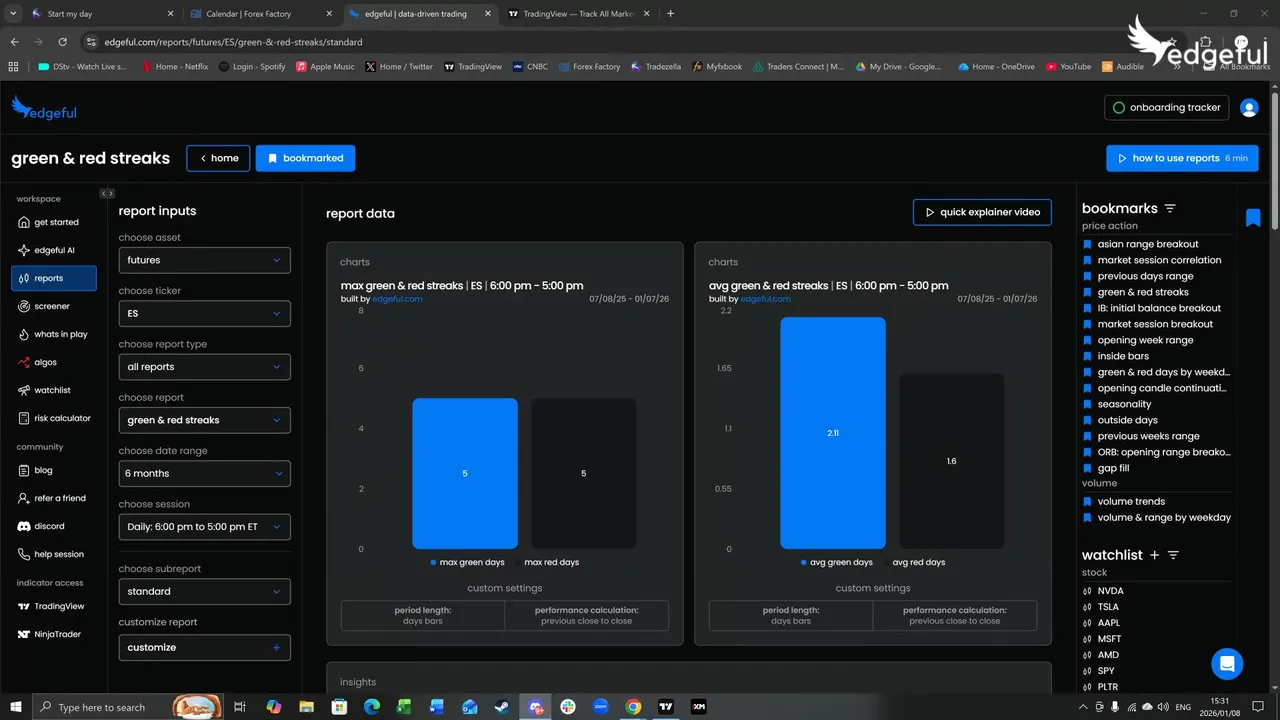This screenshot has width=1280, height=720.
Task: Collapse the sidebar with arrows toggle
Action: click(x=107, y=193)
